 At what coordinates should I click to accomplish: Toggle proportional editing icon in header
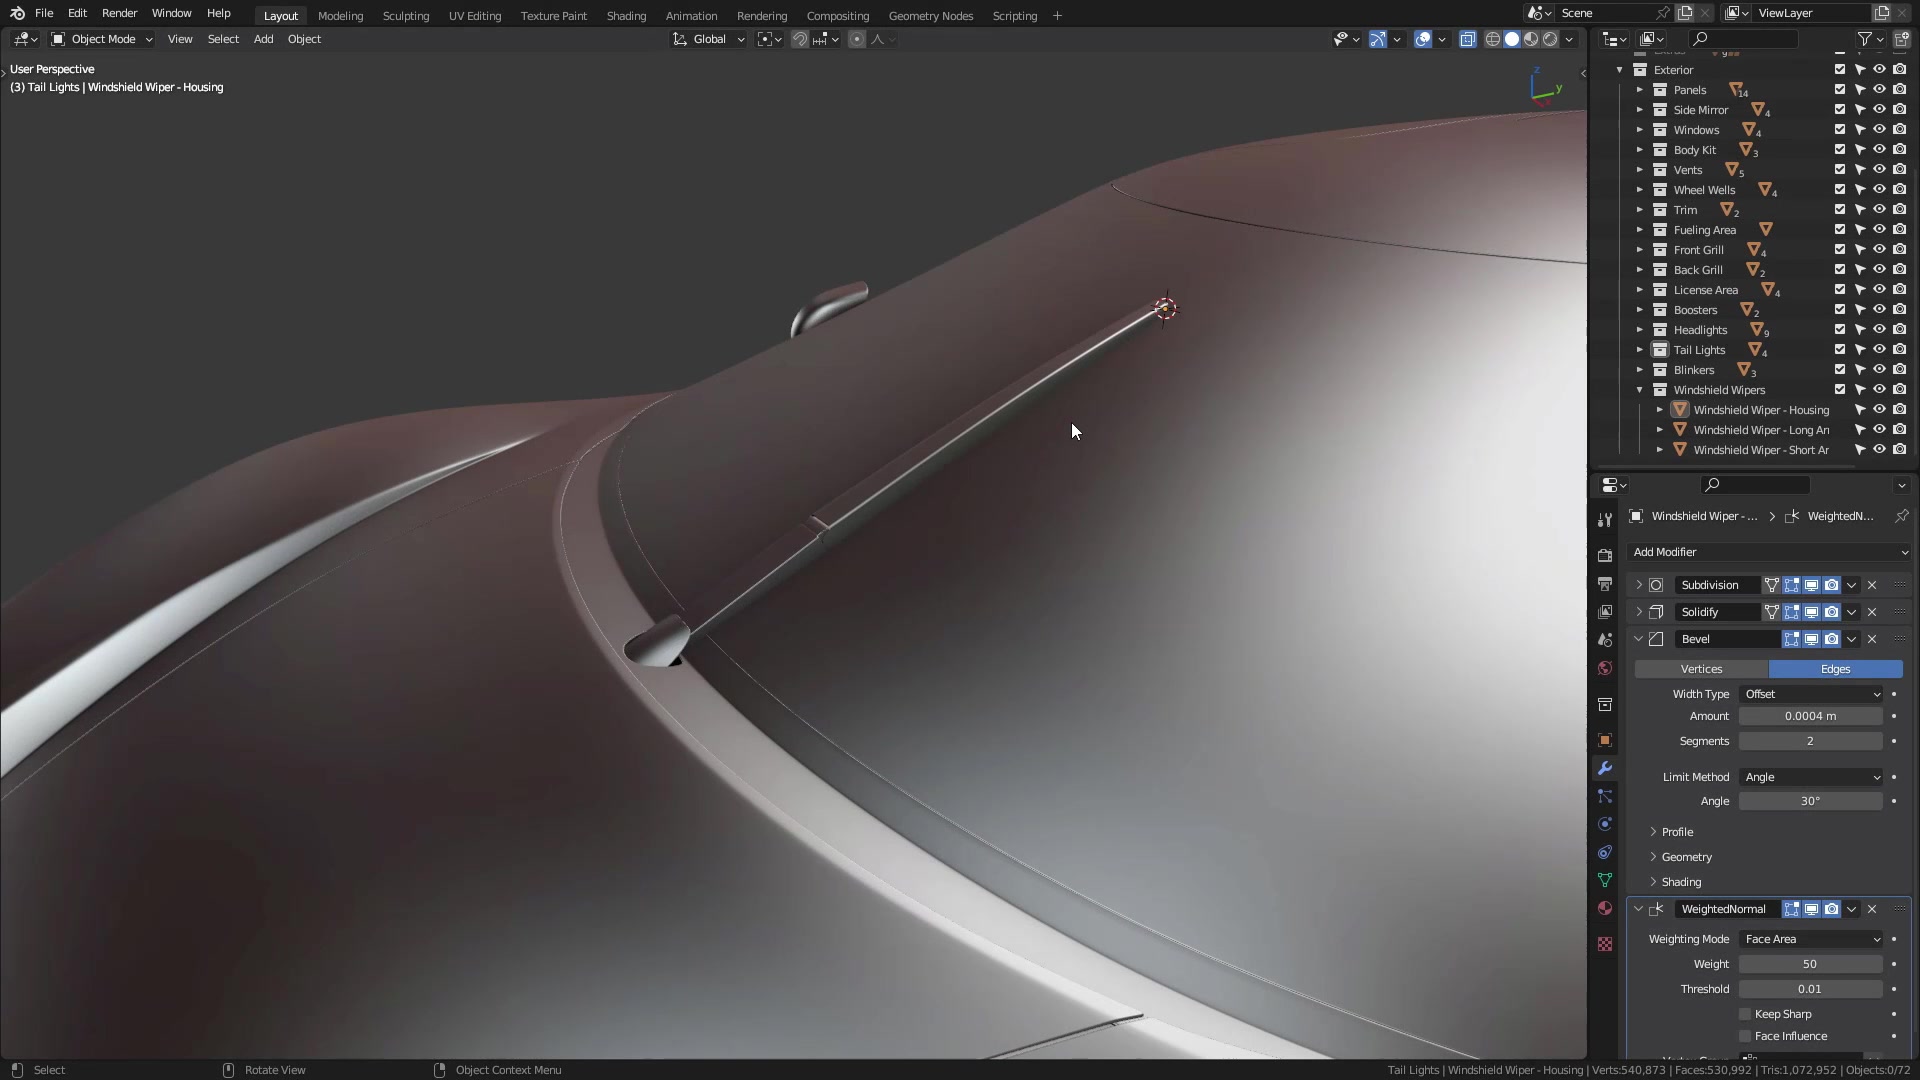click(857, 39)
